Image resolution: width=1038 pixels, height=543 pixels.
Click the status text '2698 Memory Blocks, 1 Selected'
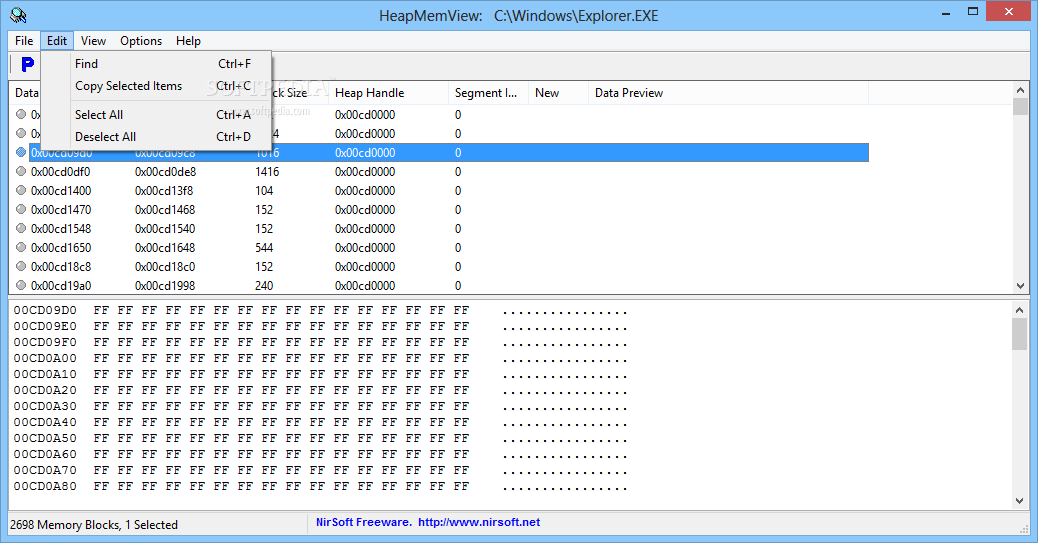(94, 524)
